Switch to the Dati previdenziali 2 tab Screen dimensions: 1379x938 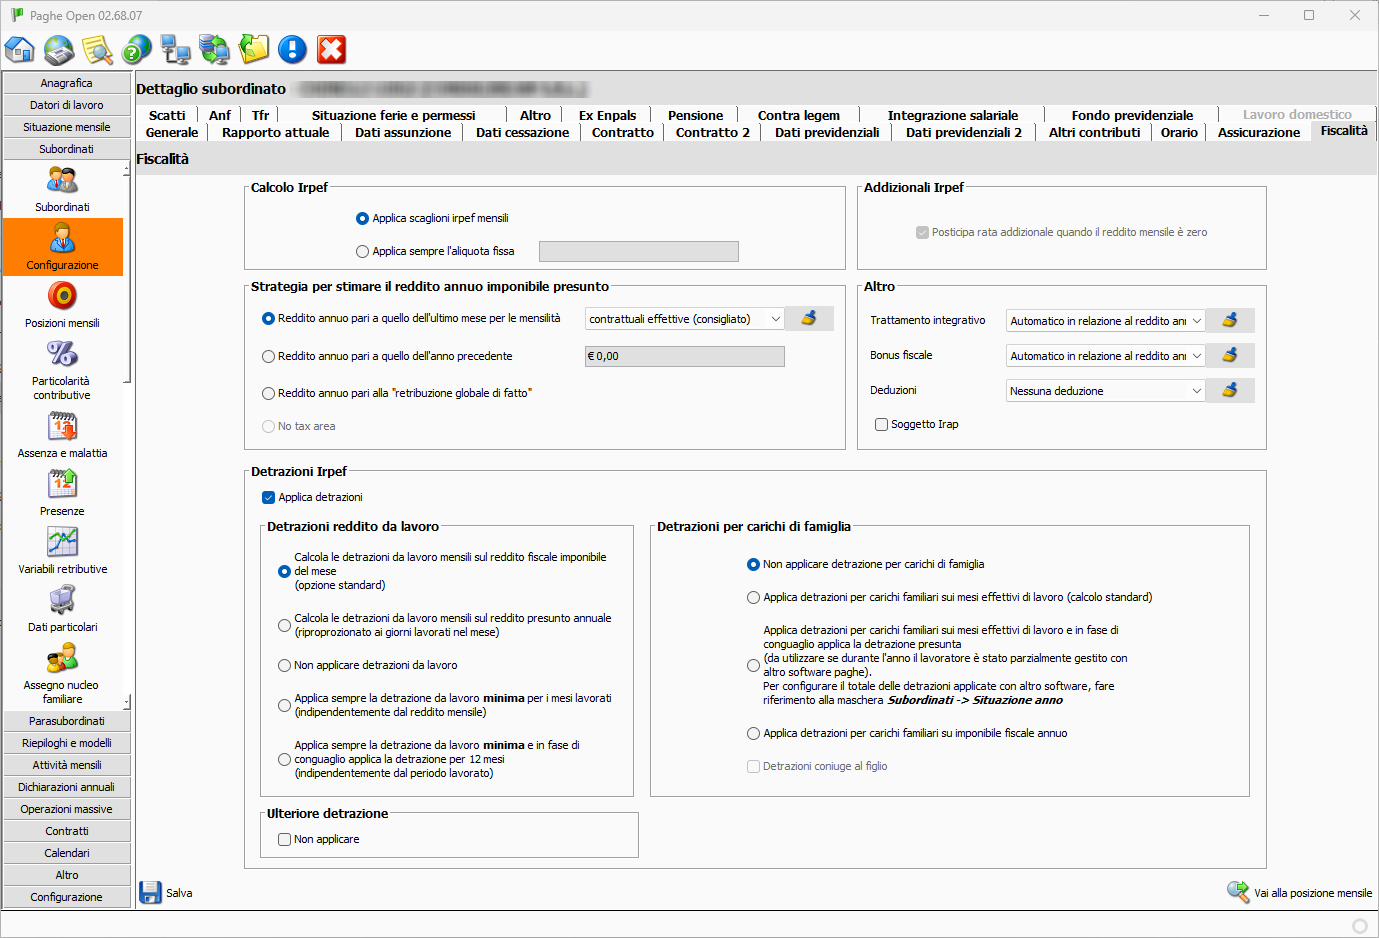[963, 132]
